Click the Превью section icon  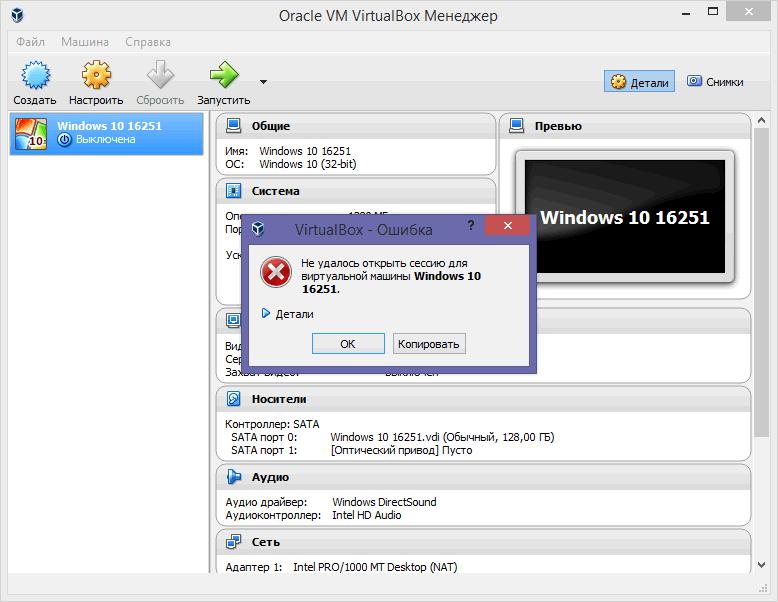click(517, 126)
